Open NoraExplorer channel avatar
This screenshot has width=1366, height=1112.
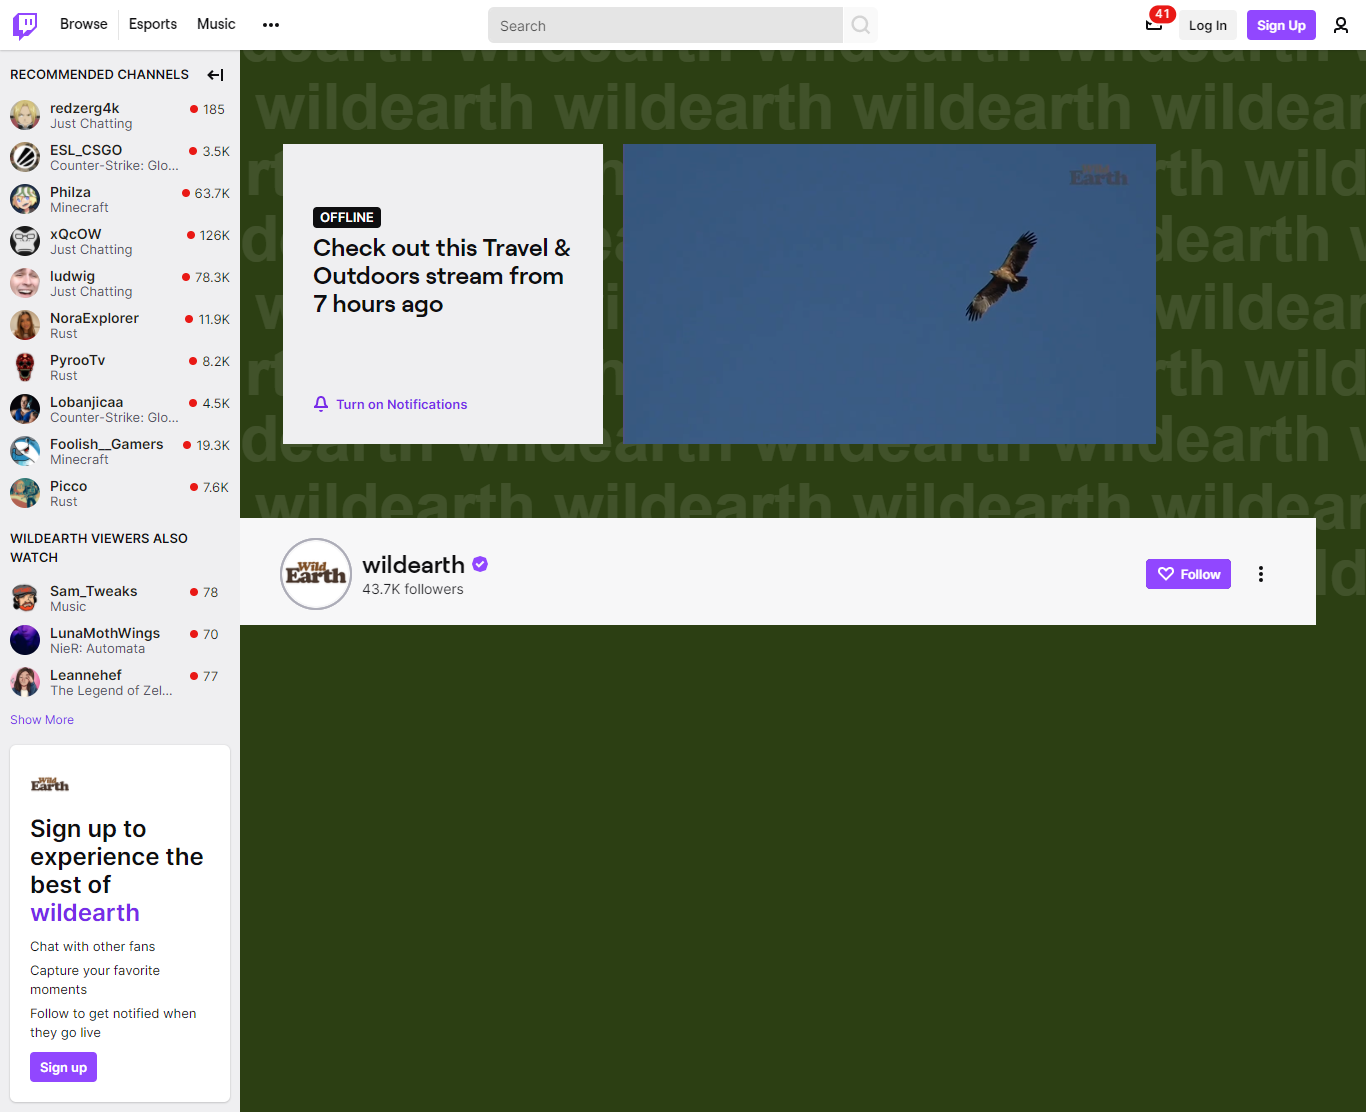click(x=25, y=325)
